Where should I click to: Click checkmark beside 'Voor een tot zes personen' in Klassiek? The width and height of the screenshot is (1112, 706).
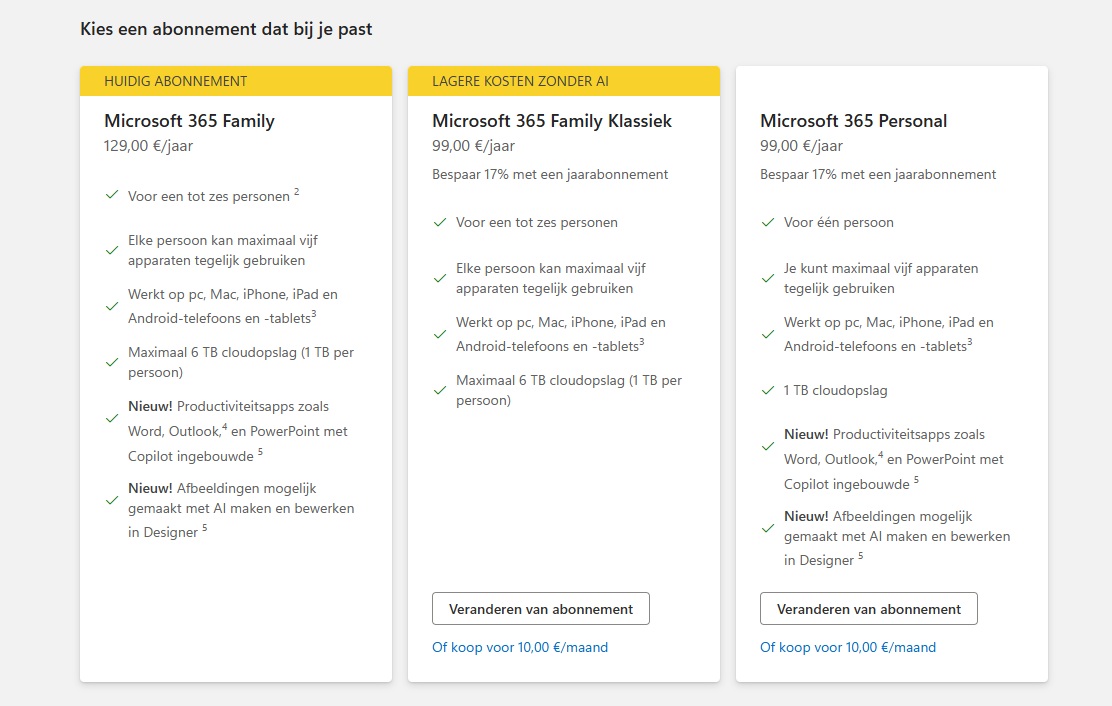pos(440,223)
